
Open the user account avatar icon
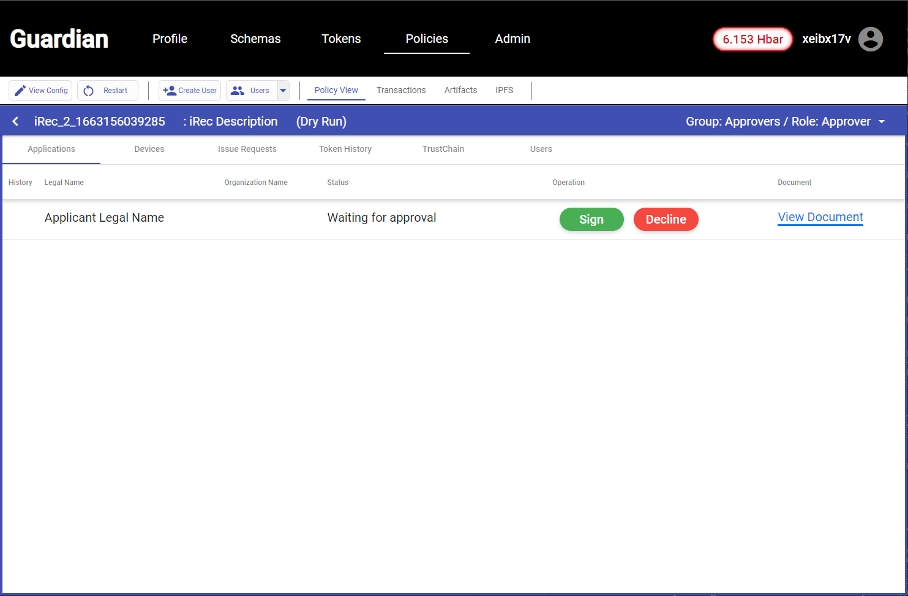point(871,39)
